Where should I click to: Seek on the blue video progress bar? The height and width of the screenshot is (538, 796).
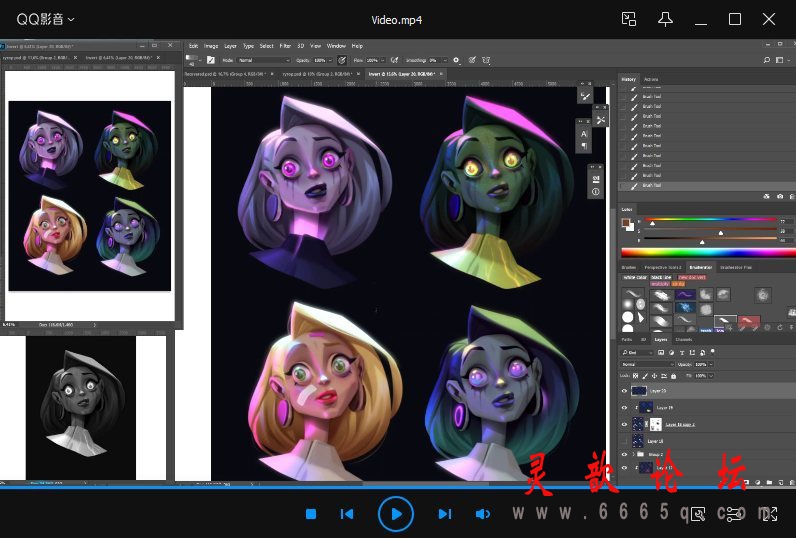click(x=398, y=487)
